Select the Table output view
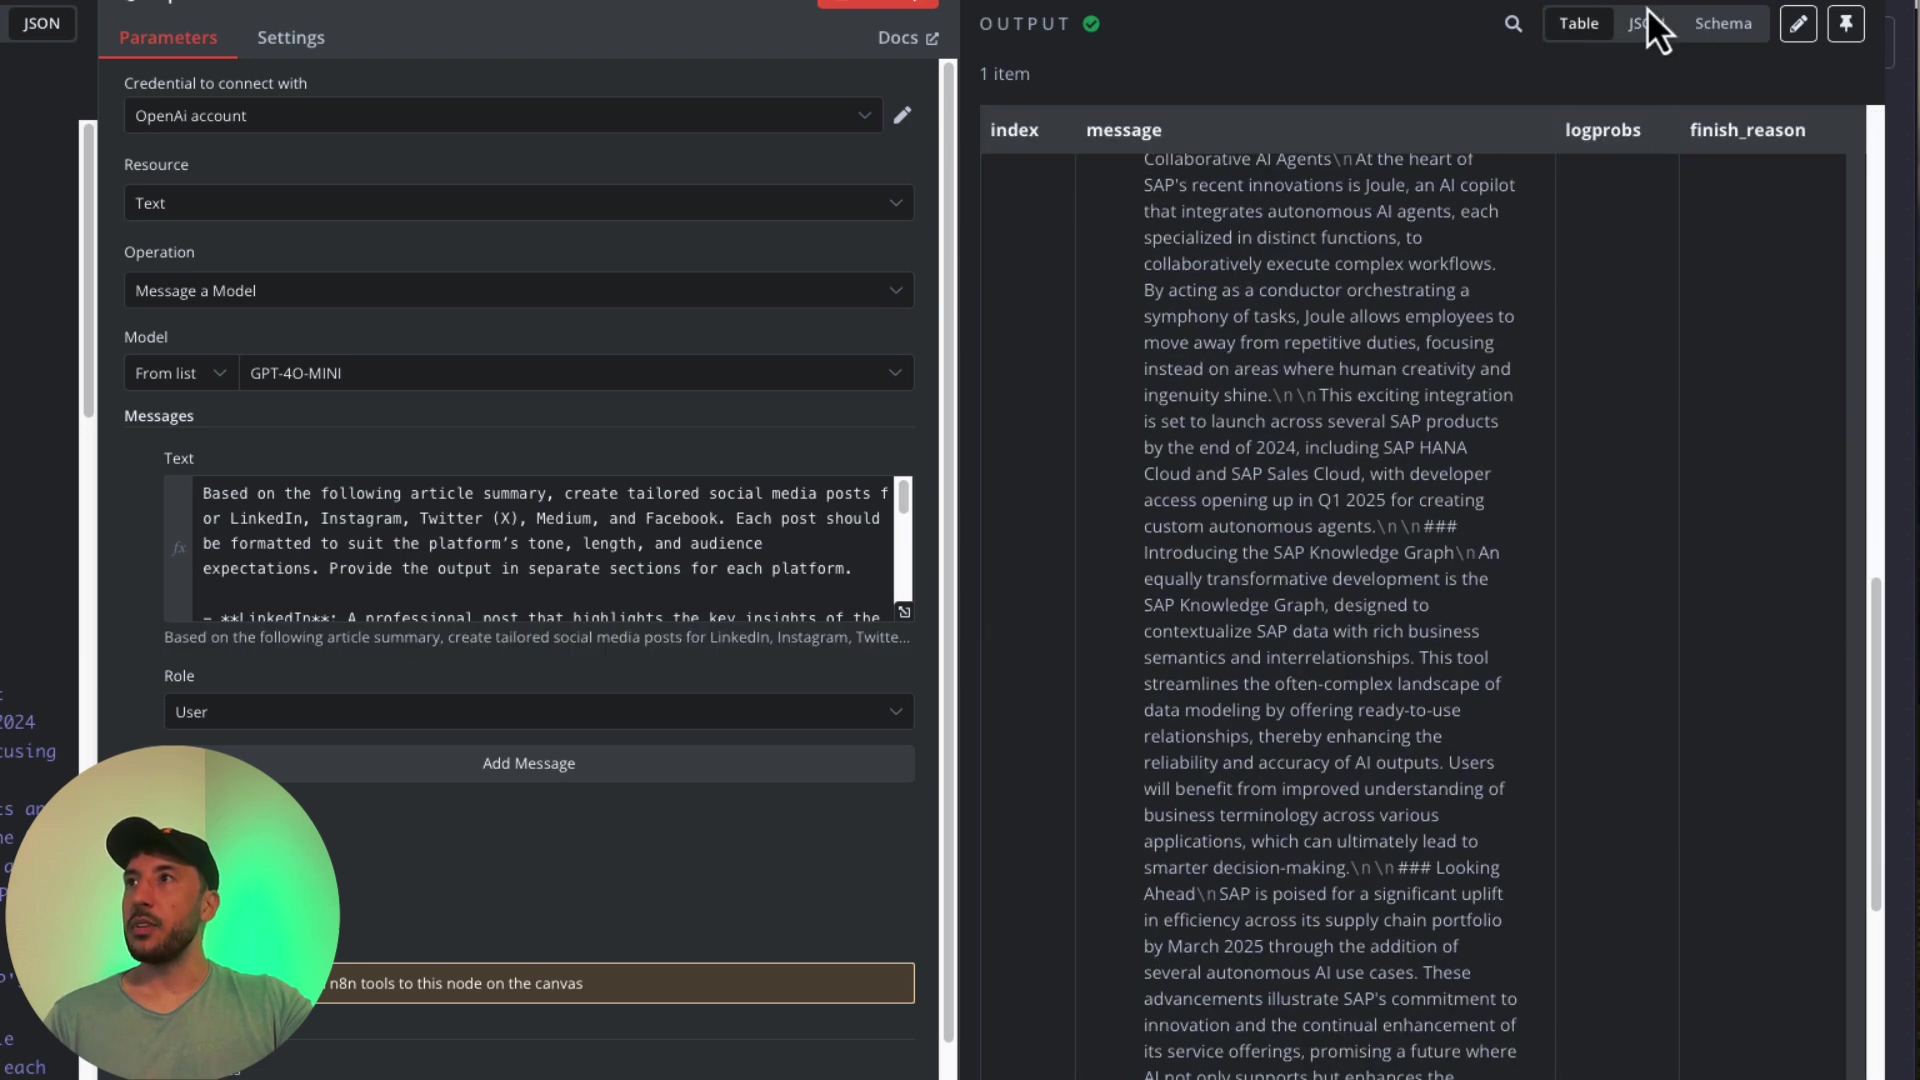The image size is (1920, 1080). pyautogui.click(x=1579, y=24)
